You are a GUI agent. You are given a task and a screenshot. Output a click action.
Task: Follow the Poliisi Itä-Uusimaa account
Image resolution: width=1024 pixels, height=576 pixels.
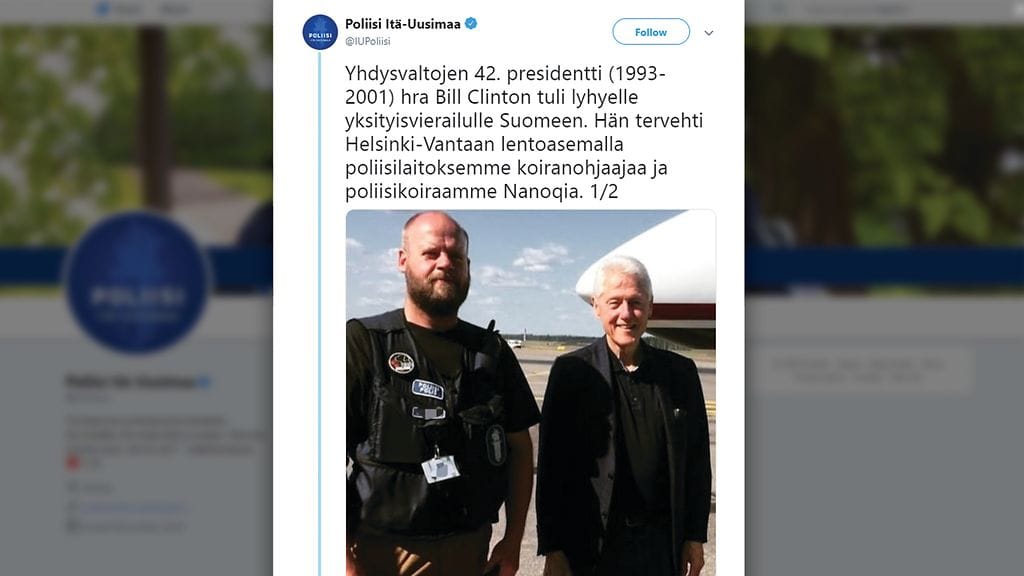[x=650, y=32]
